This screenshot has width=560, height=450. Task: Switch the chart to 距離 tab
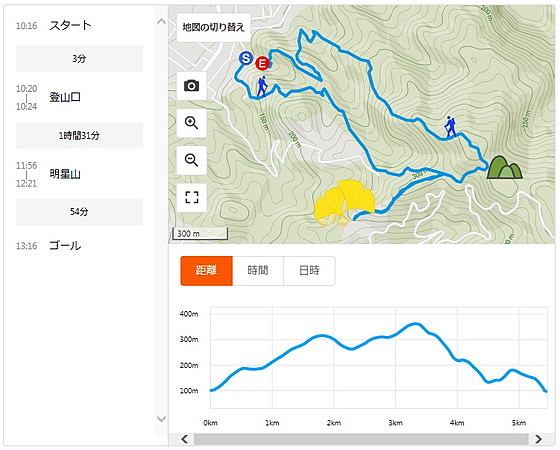click(x=206, y=271)
